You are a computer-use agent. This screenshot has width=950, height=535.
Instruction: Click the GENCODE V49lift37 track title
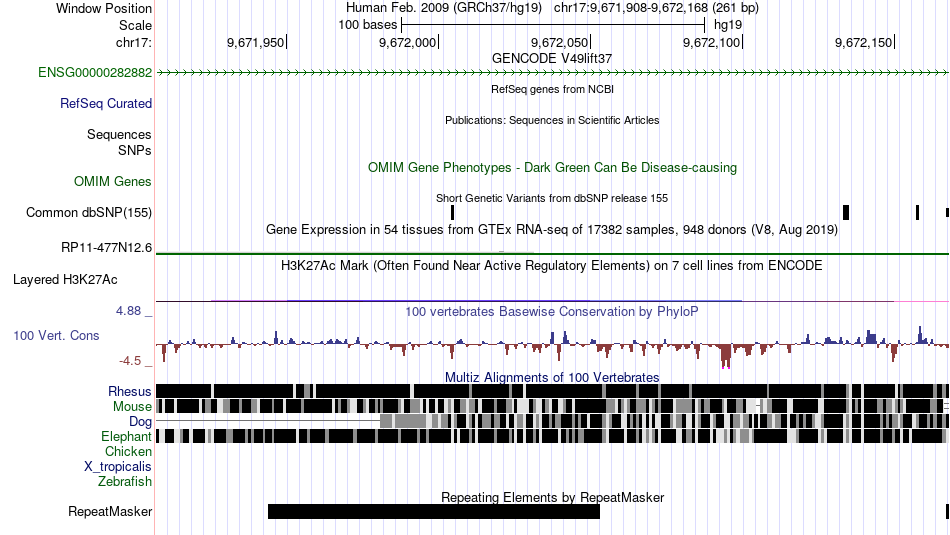(x=552, y=59)
